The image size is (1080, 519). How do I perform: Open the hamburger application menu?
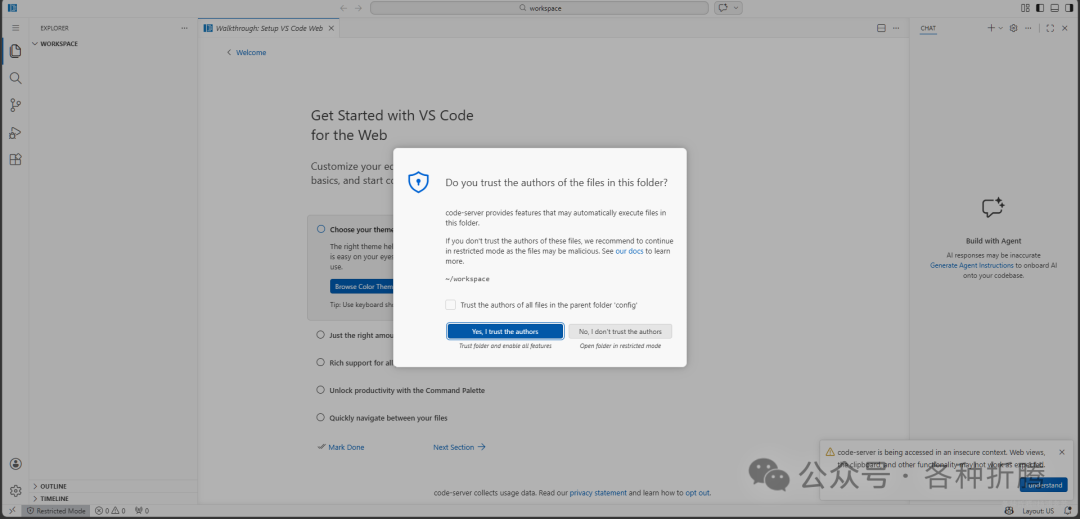15,28
